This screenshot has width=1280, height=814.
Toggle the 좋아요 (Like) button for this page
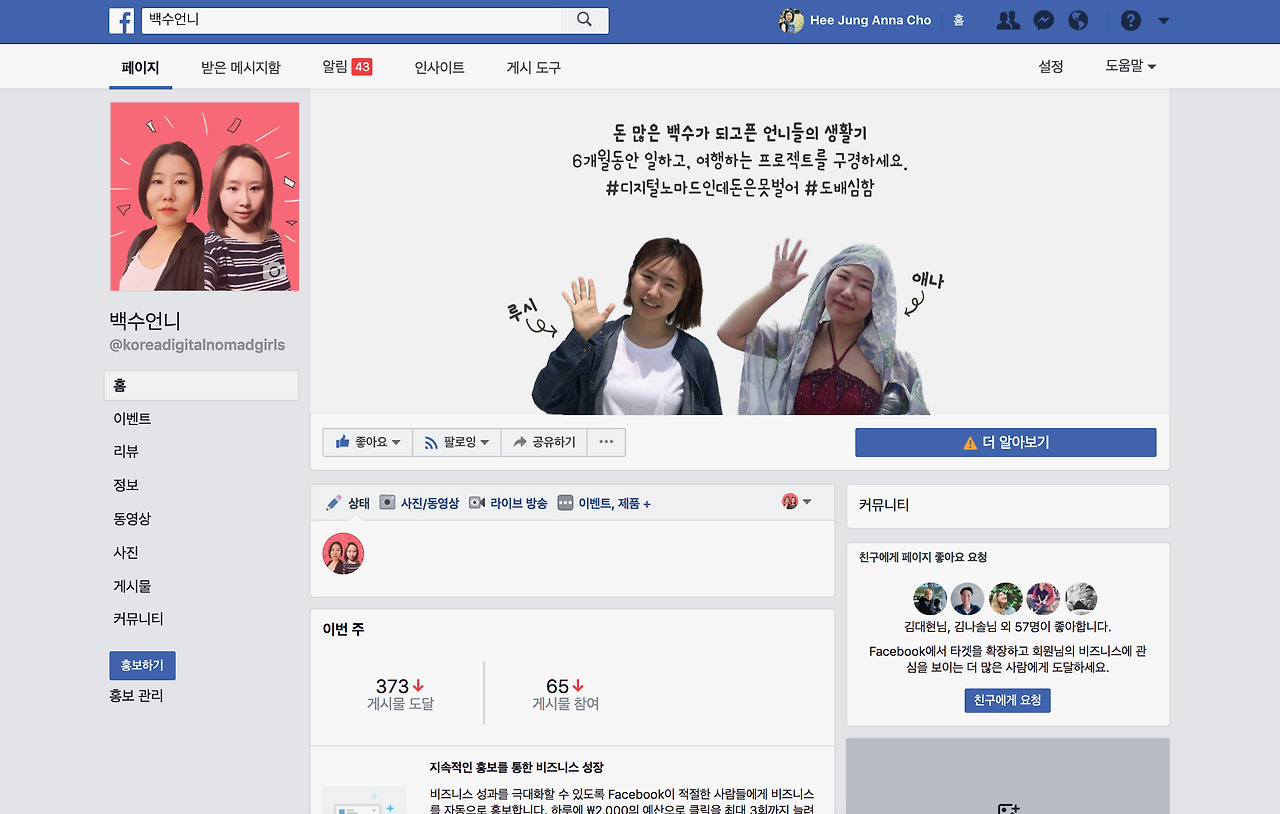367,441
